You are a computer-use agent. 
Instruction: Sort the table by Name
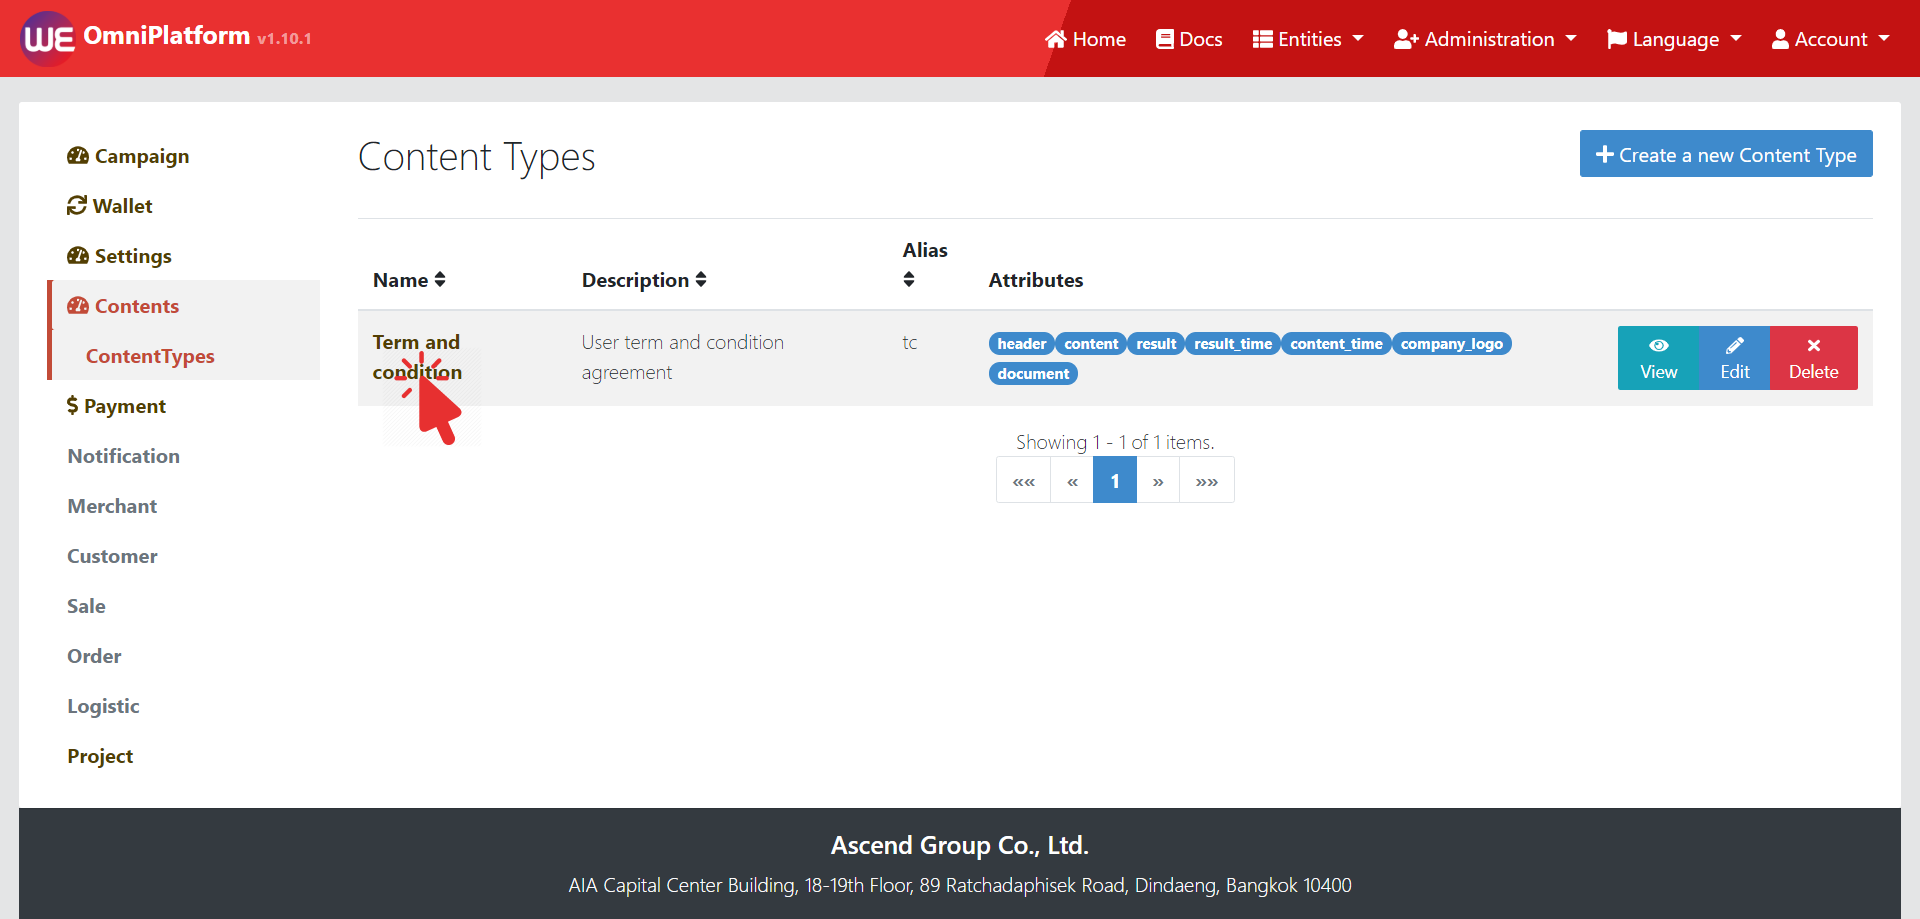(409, 280)
